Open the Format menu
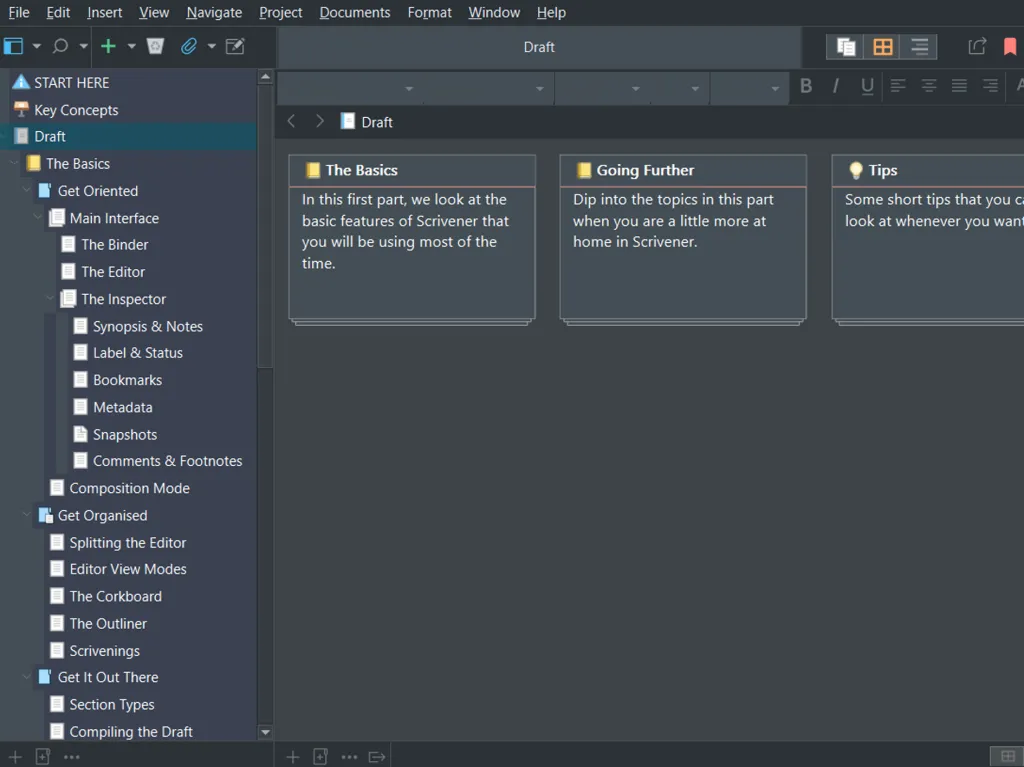Viewport: 1024px width, 767px height. (x=429, y=12)
